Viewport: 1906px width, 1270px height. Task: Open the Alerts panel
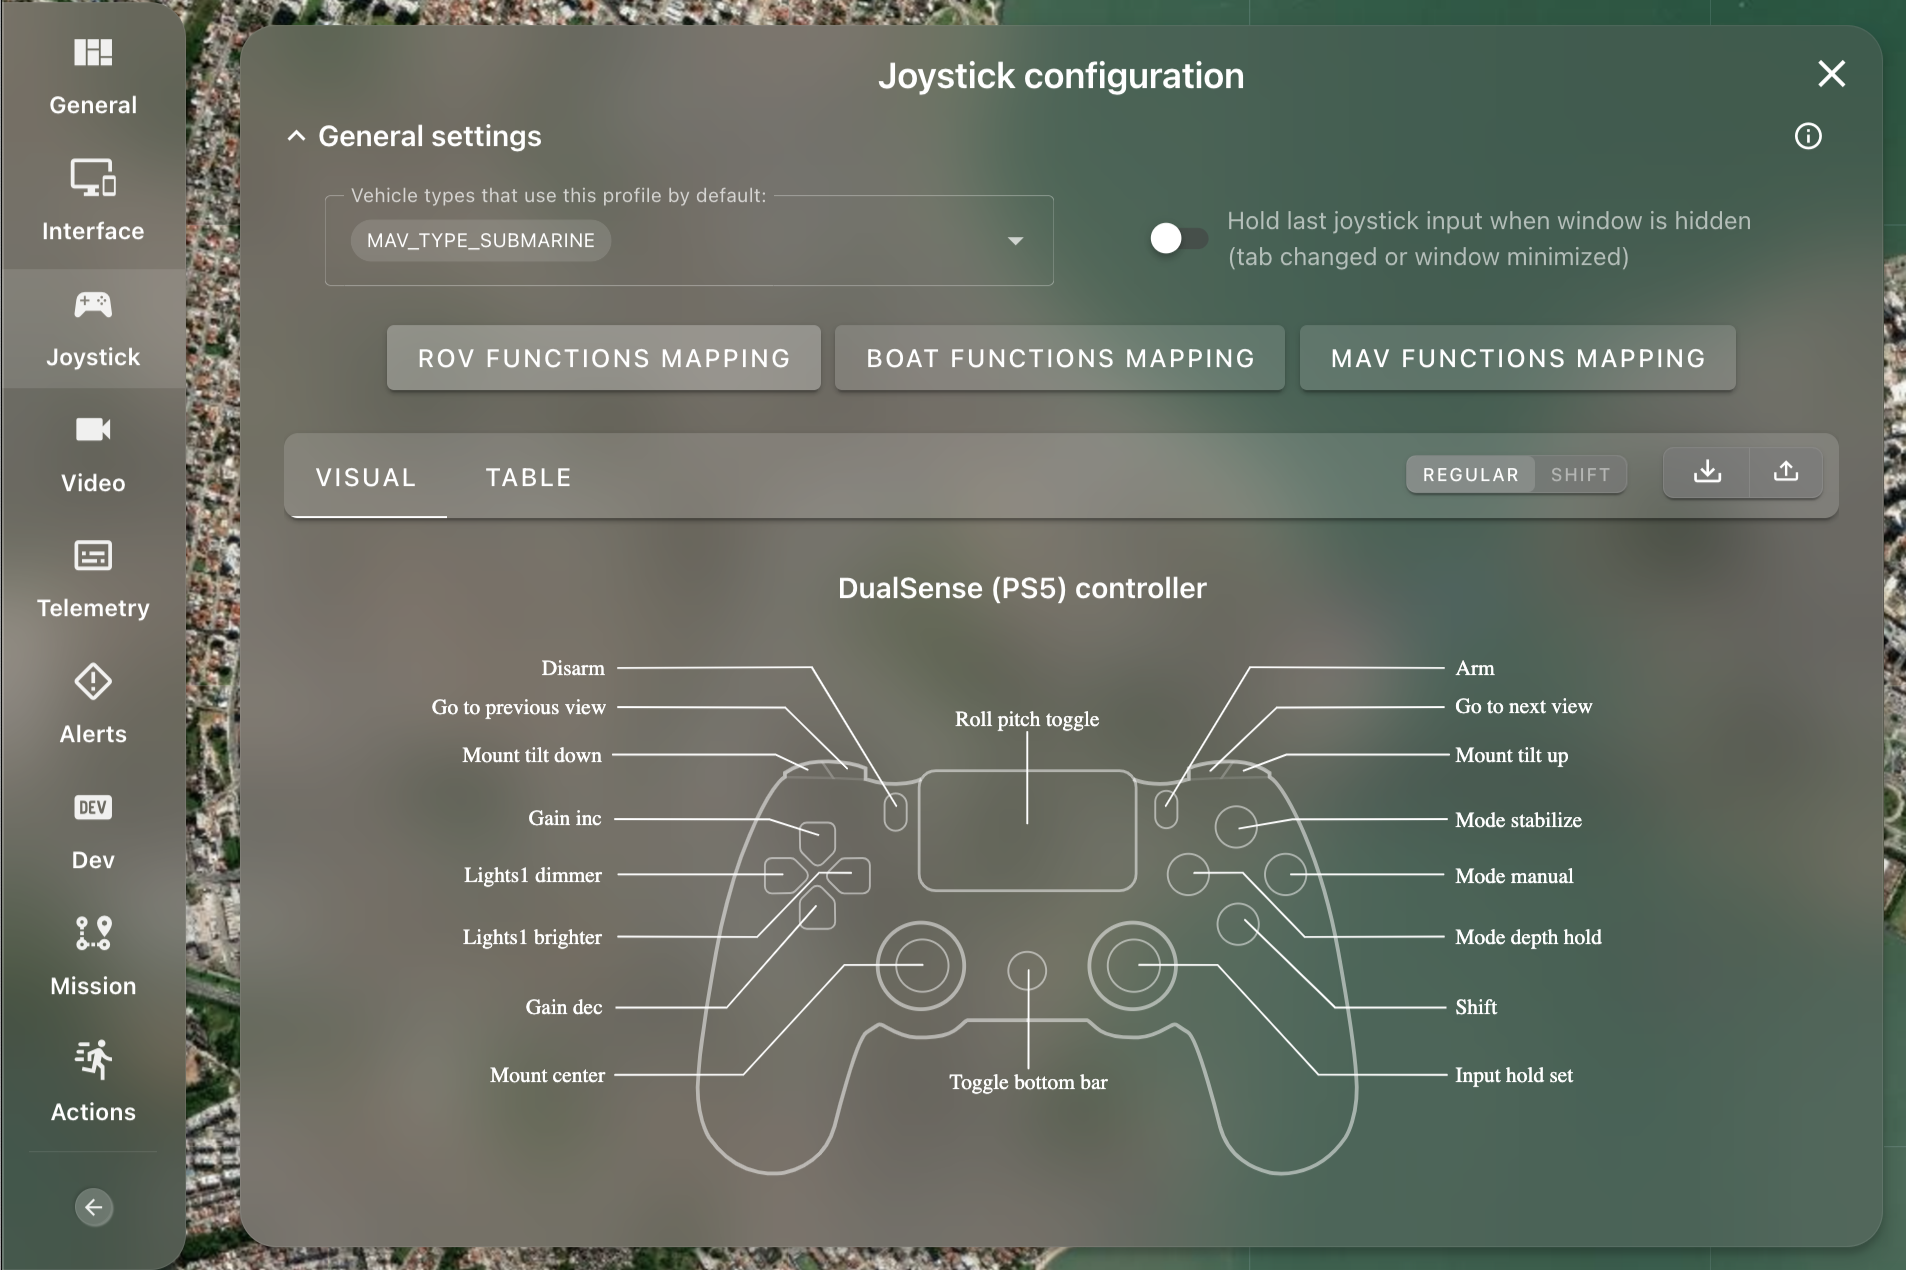click(x=91, y=705)
